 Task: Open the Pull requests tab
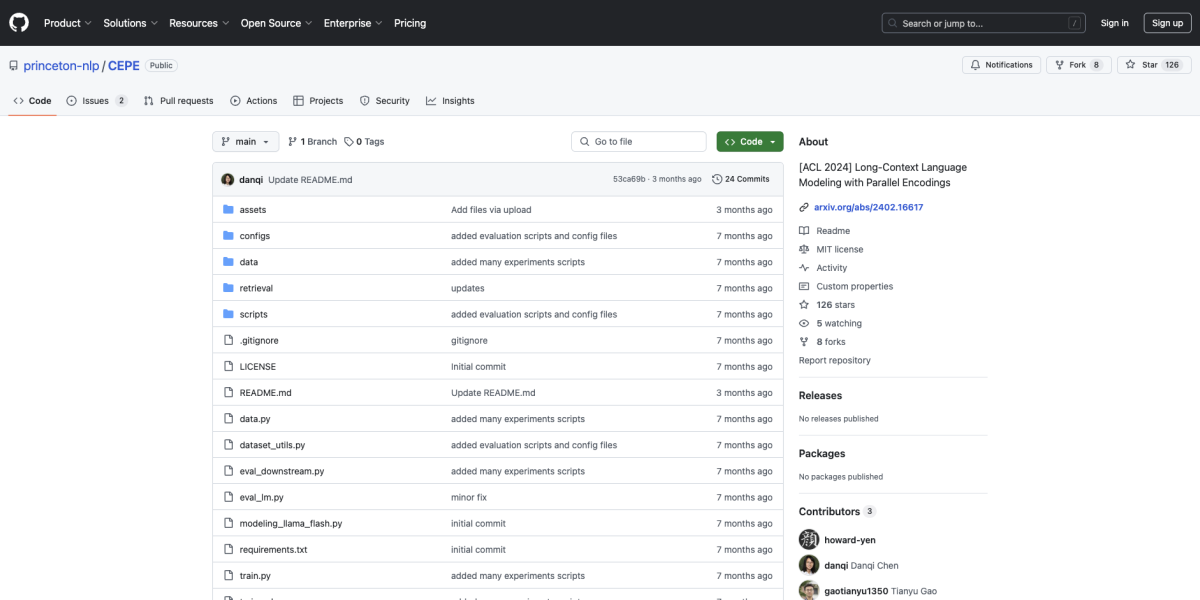click(x=178, y=101)
